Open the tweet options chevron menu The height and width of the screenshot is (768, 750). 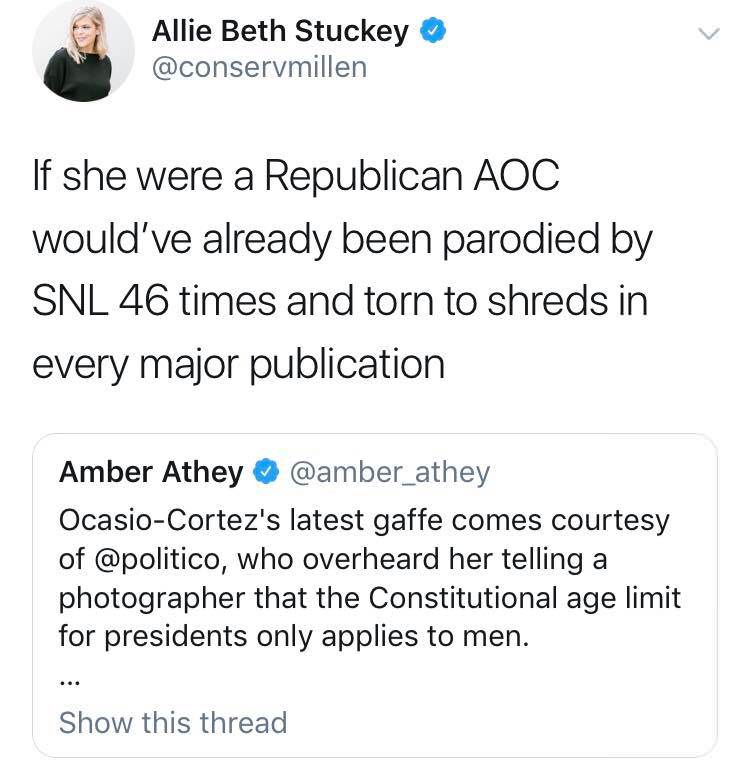[708, 35]
